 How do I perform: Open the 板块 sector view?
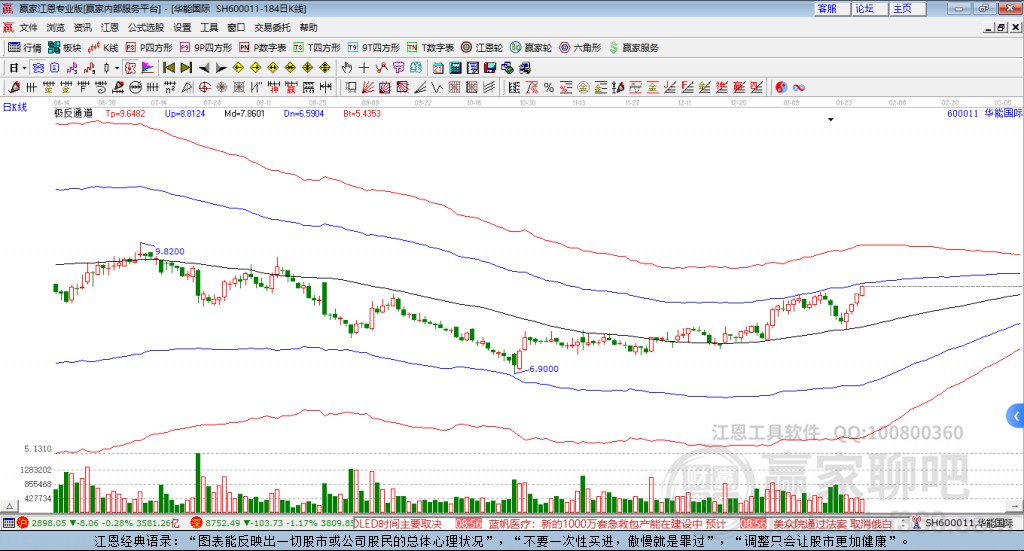[x=64, y=48]
